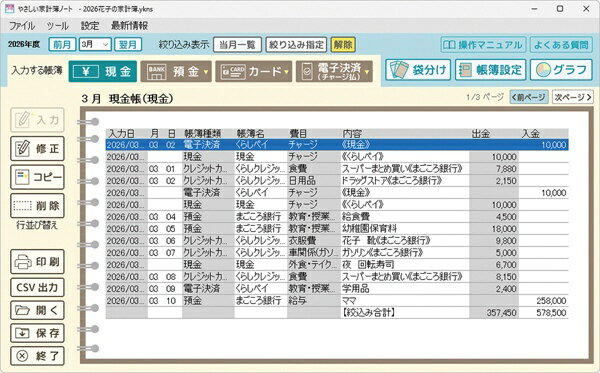
Task: Open 帳簿設定 ledger settings
Action: [x=491, y=70]
